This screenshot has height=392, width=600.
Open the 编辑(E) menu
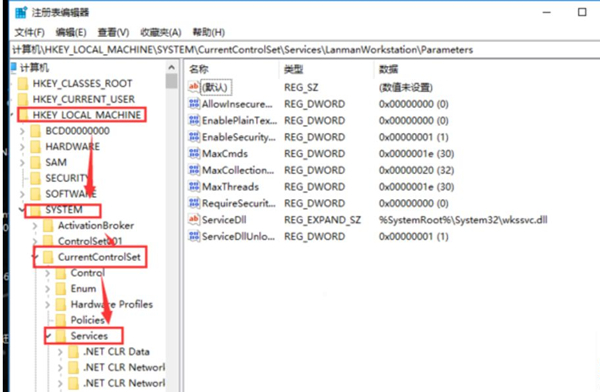tap(71, 33)
